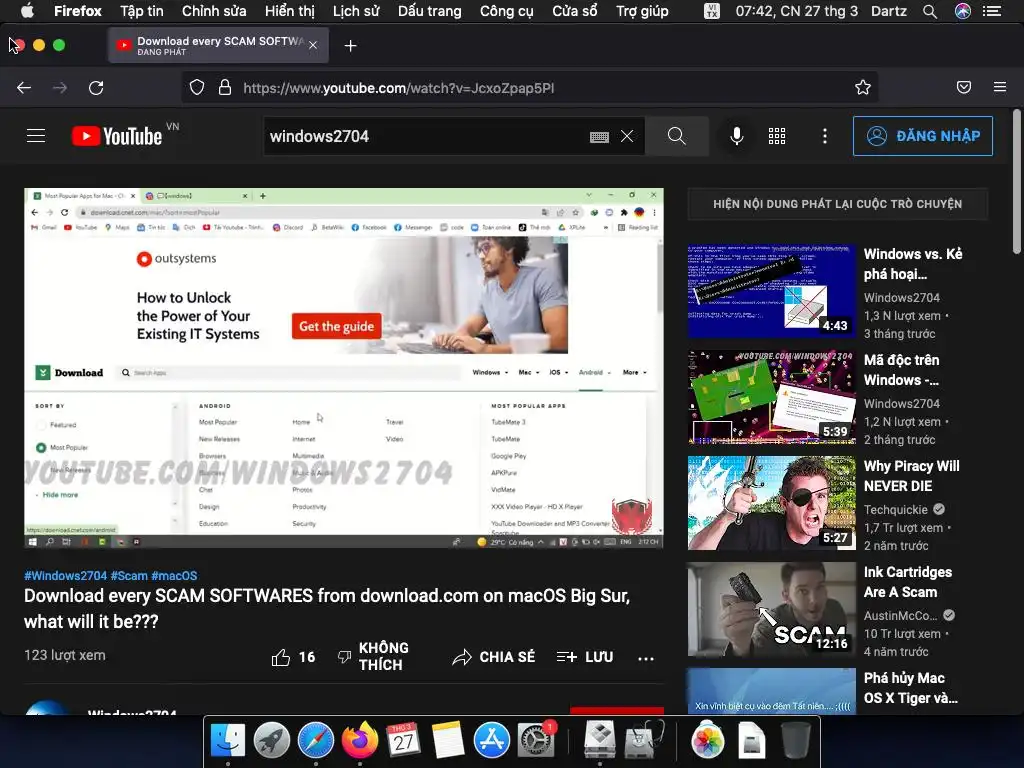Click the video player area

pyautogui.click(x=344, y=368)
